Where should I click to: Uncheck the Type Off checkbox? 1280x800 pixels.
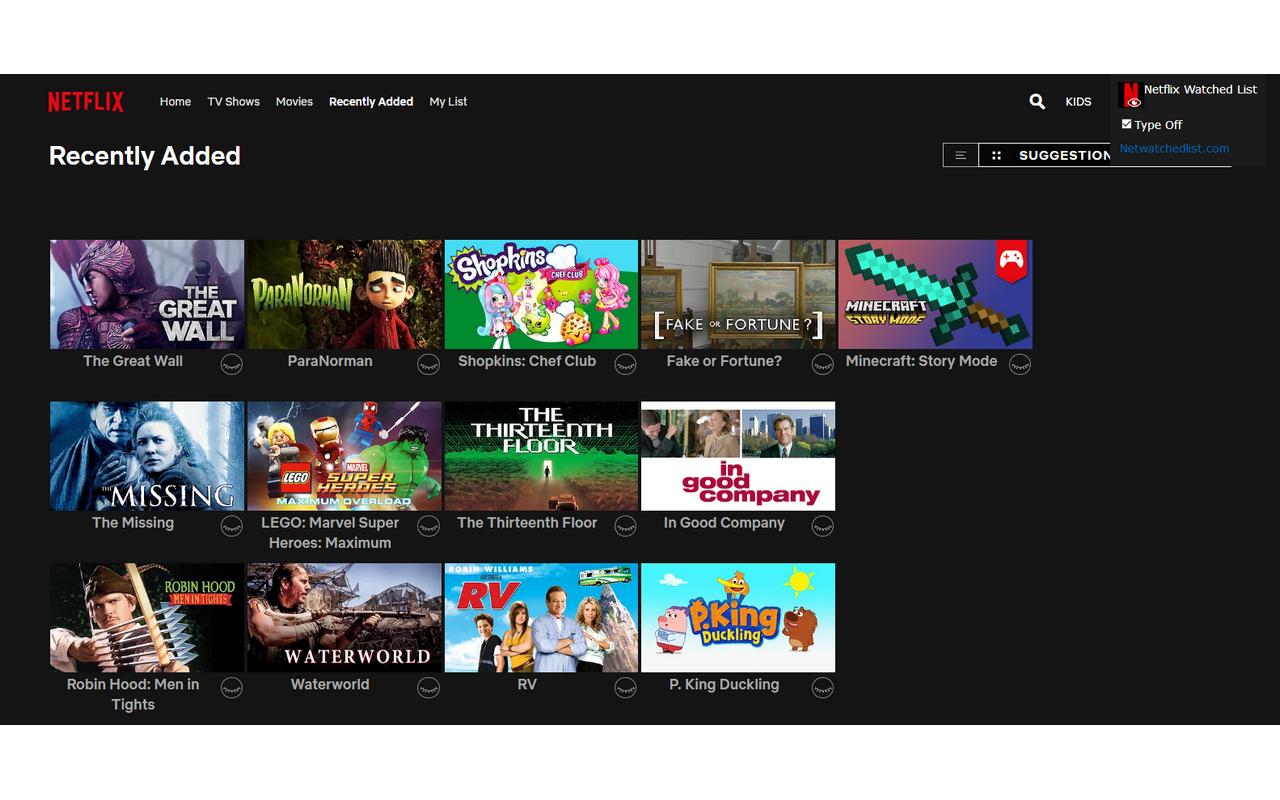(1127, 124)
